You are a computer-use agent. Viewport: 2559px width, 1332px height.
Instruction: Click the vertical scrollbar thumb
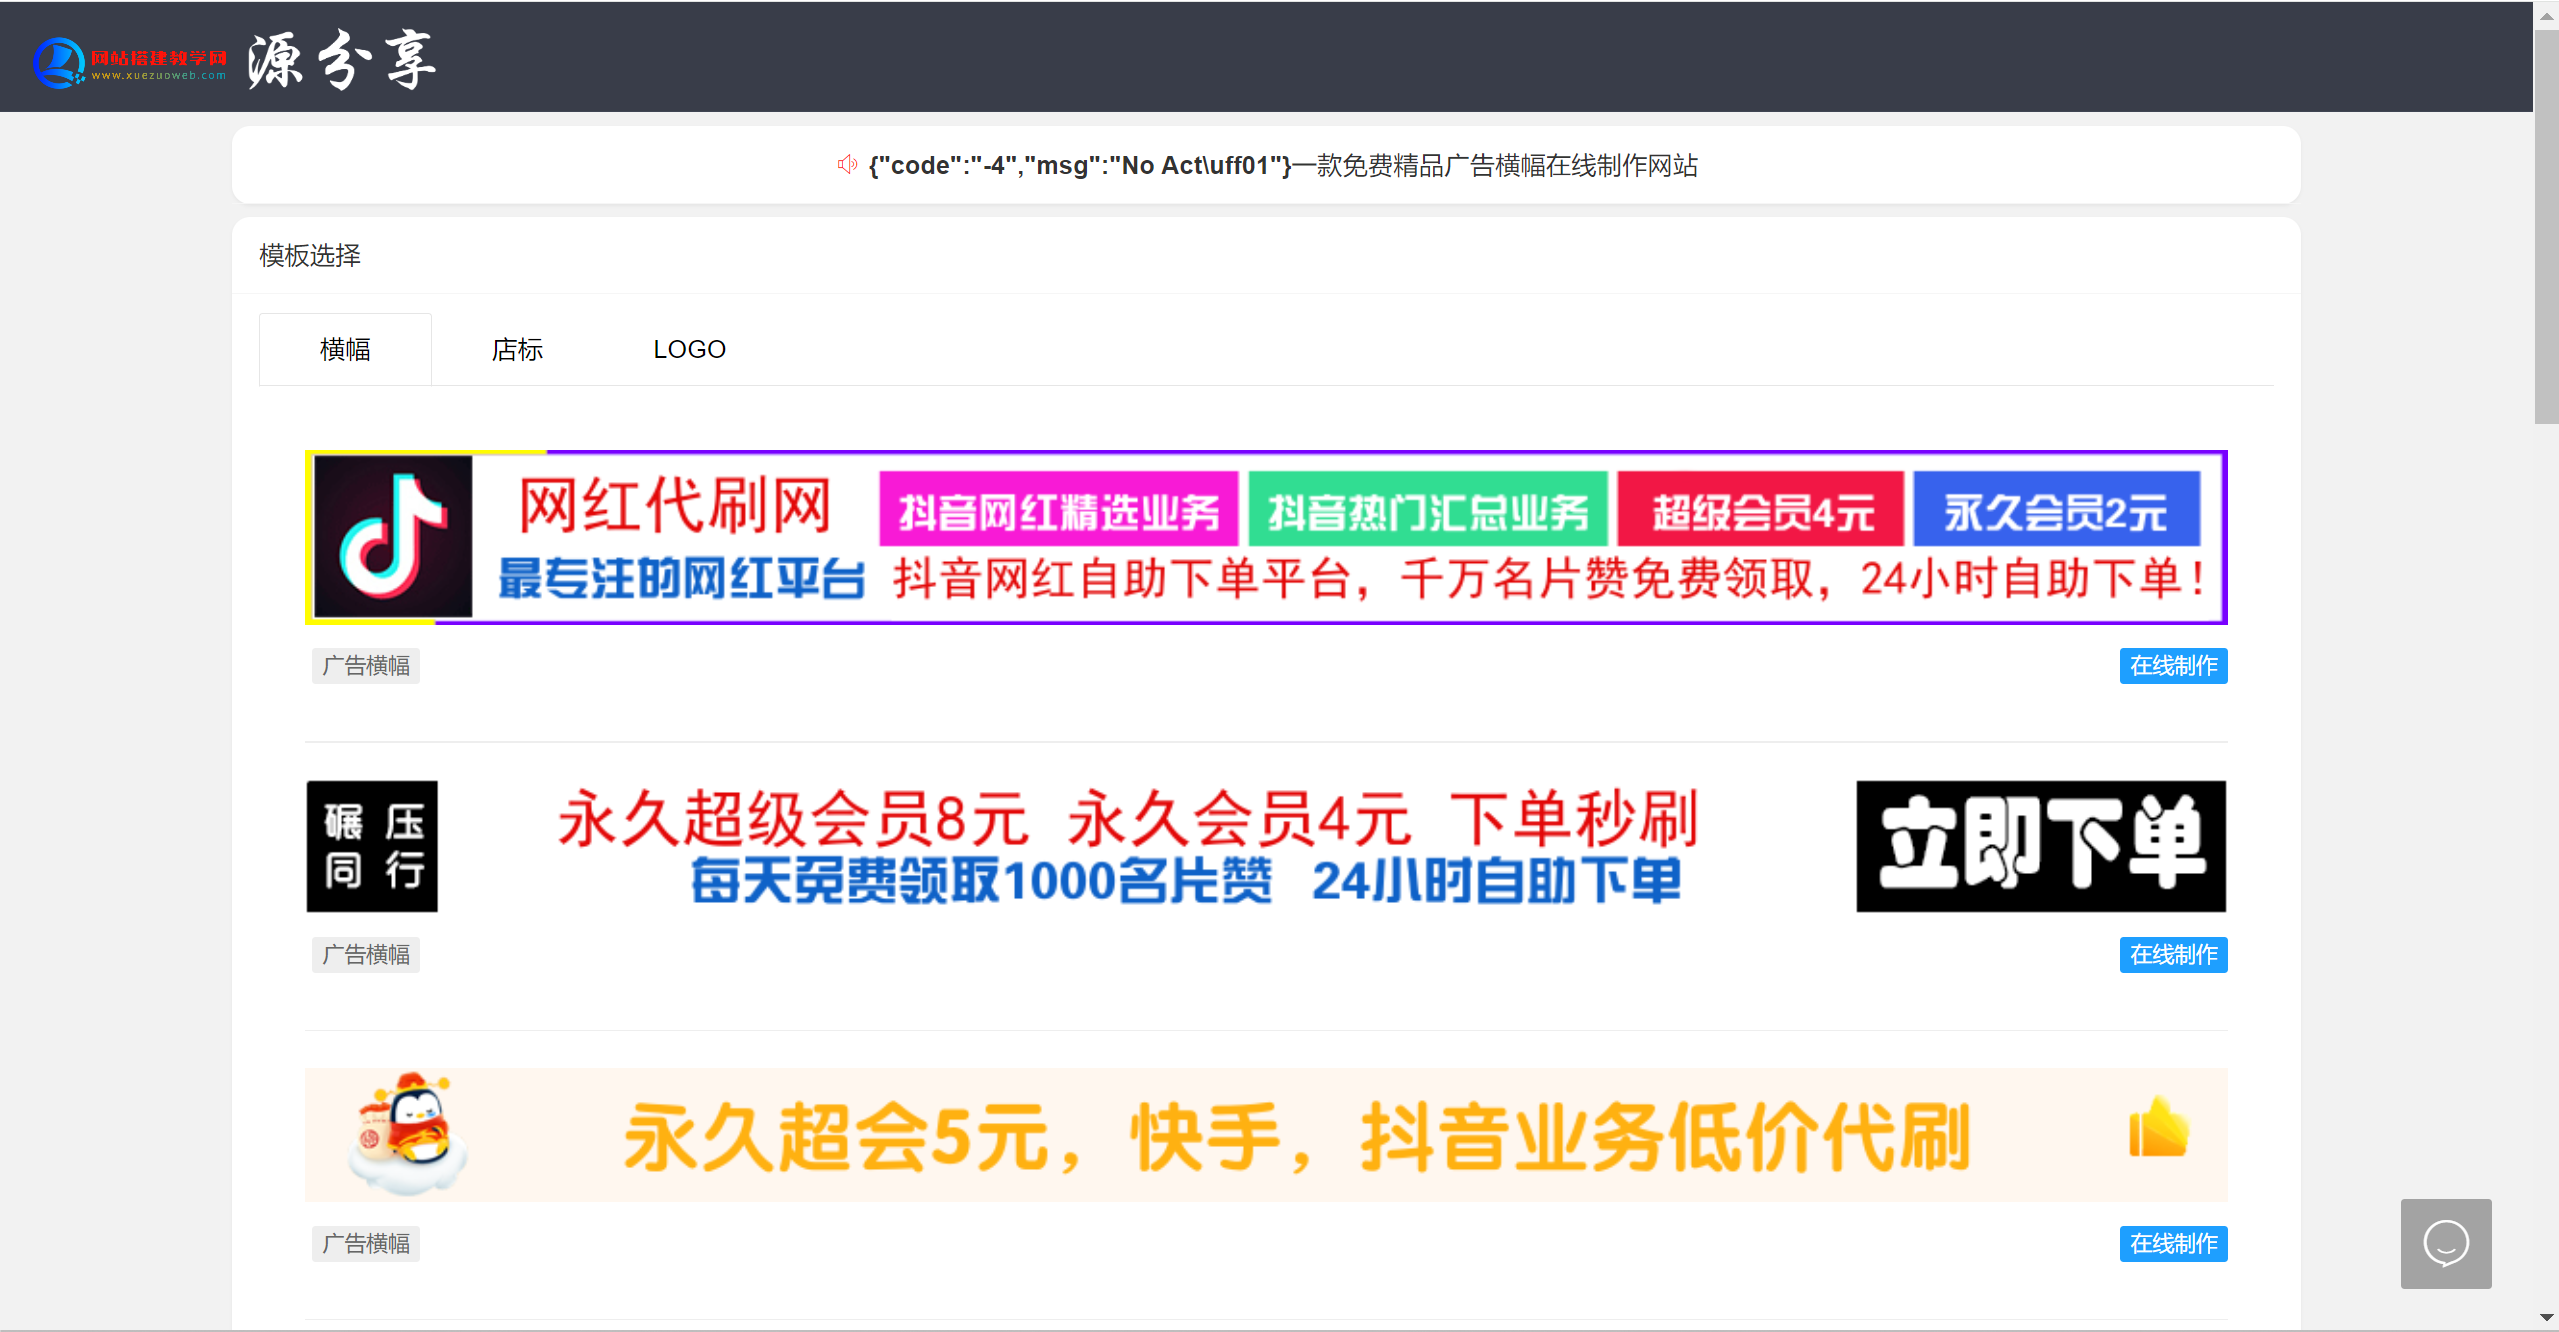2546,227
